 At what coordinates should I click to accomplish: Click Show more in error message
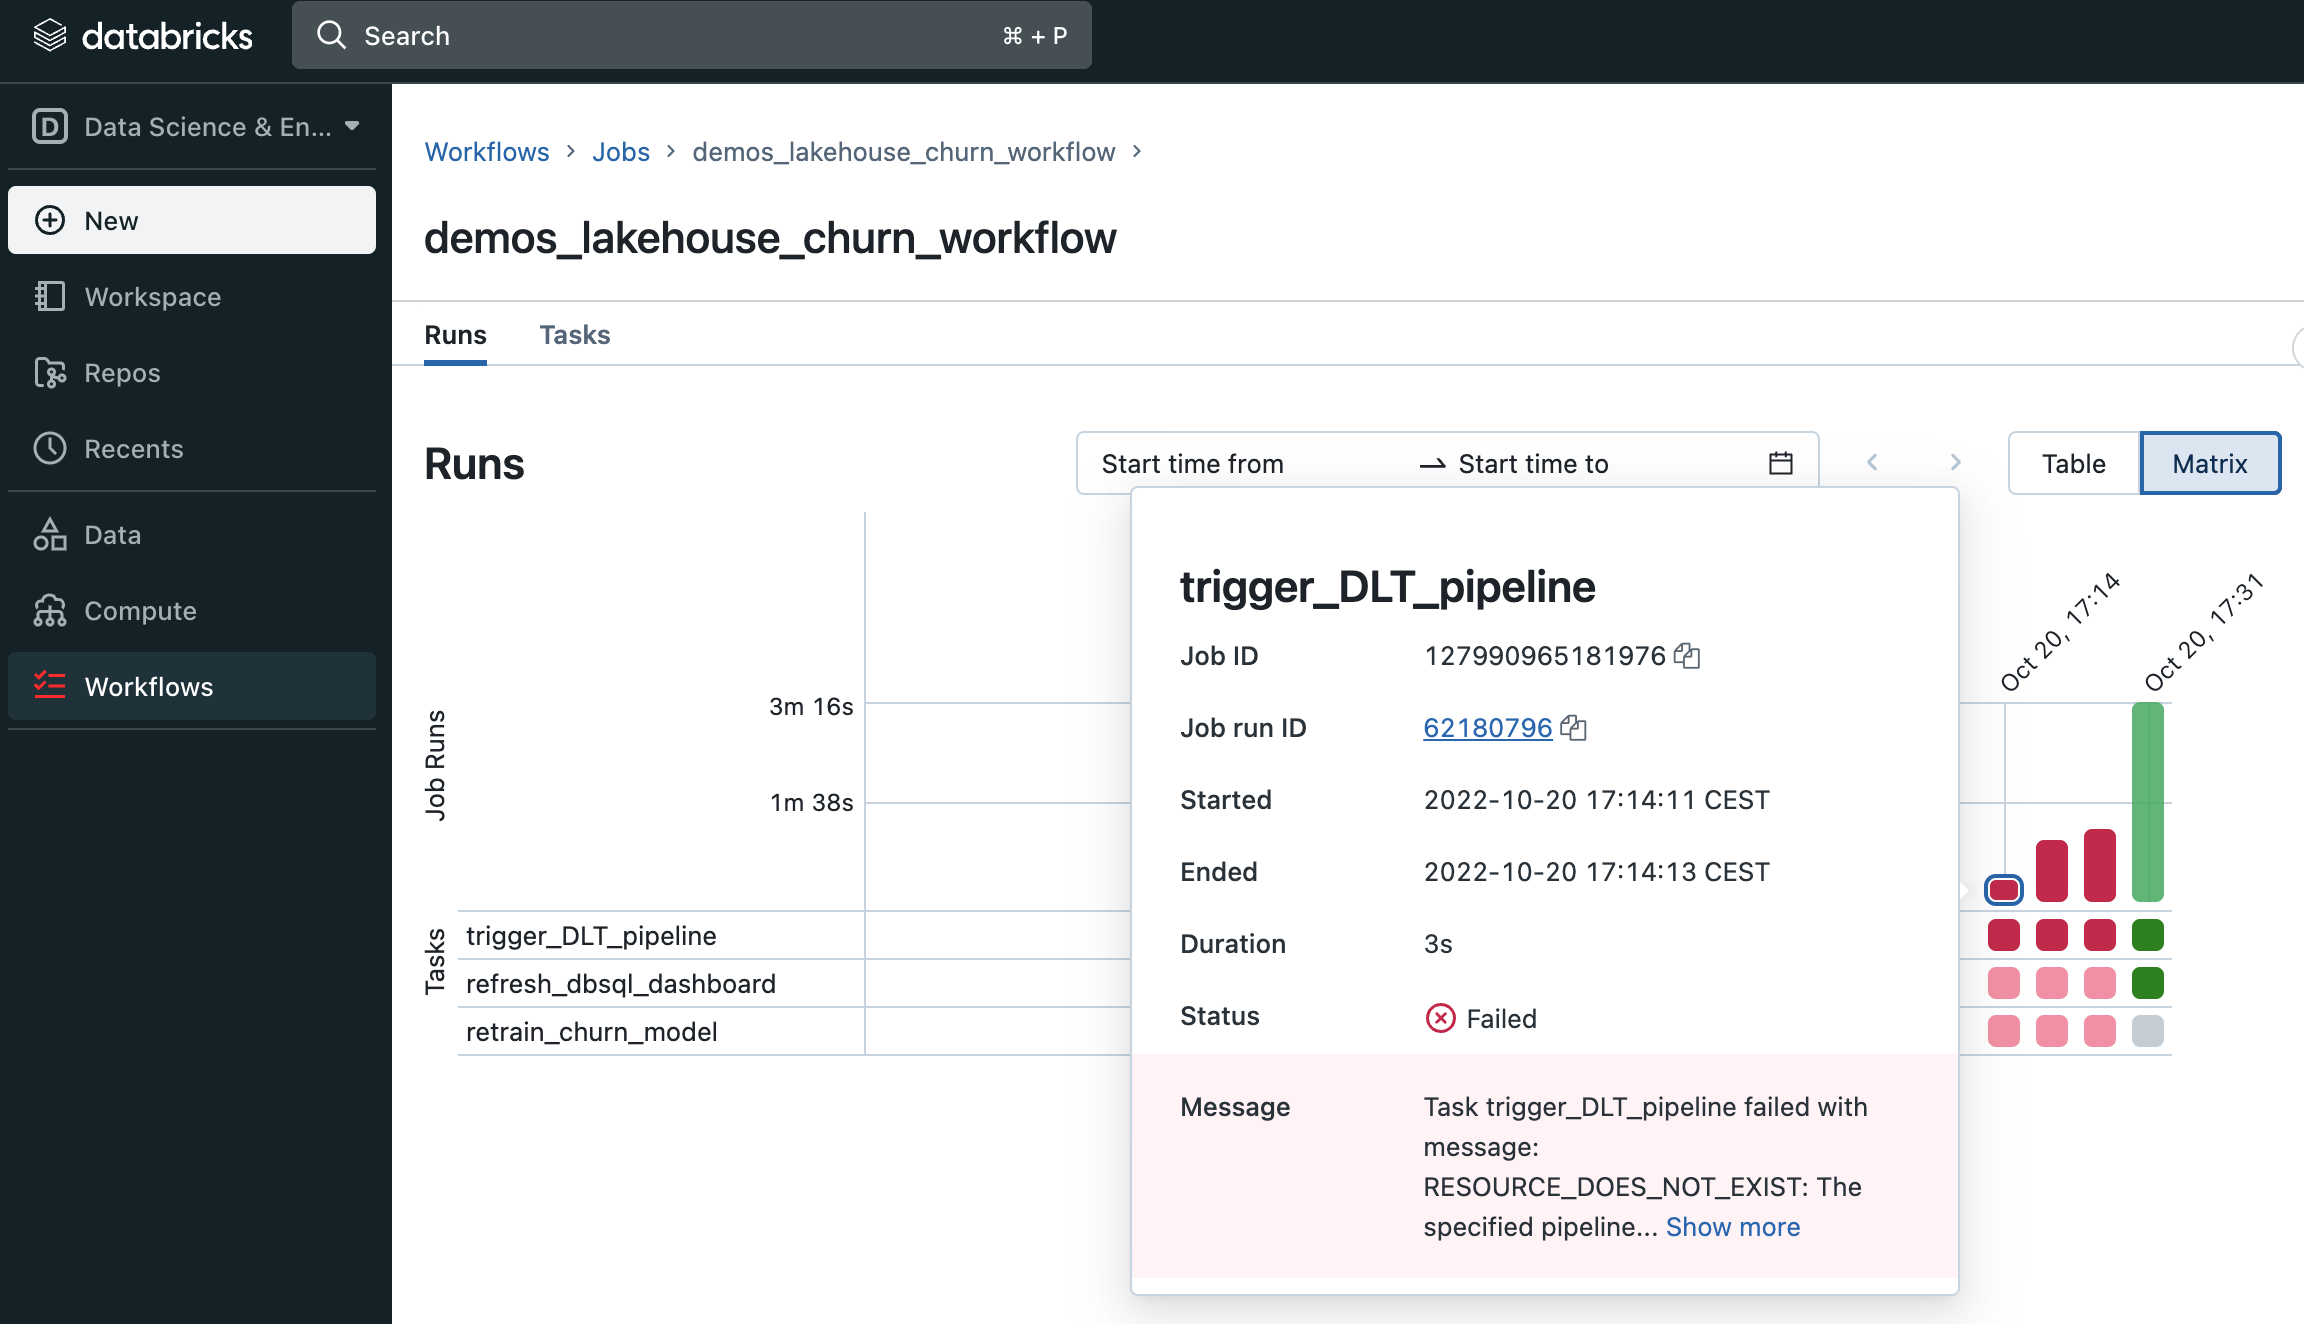1732,1227
